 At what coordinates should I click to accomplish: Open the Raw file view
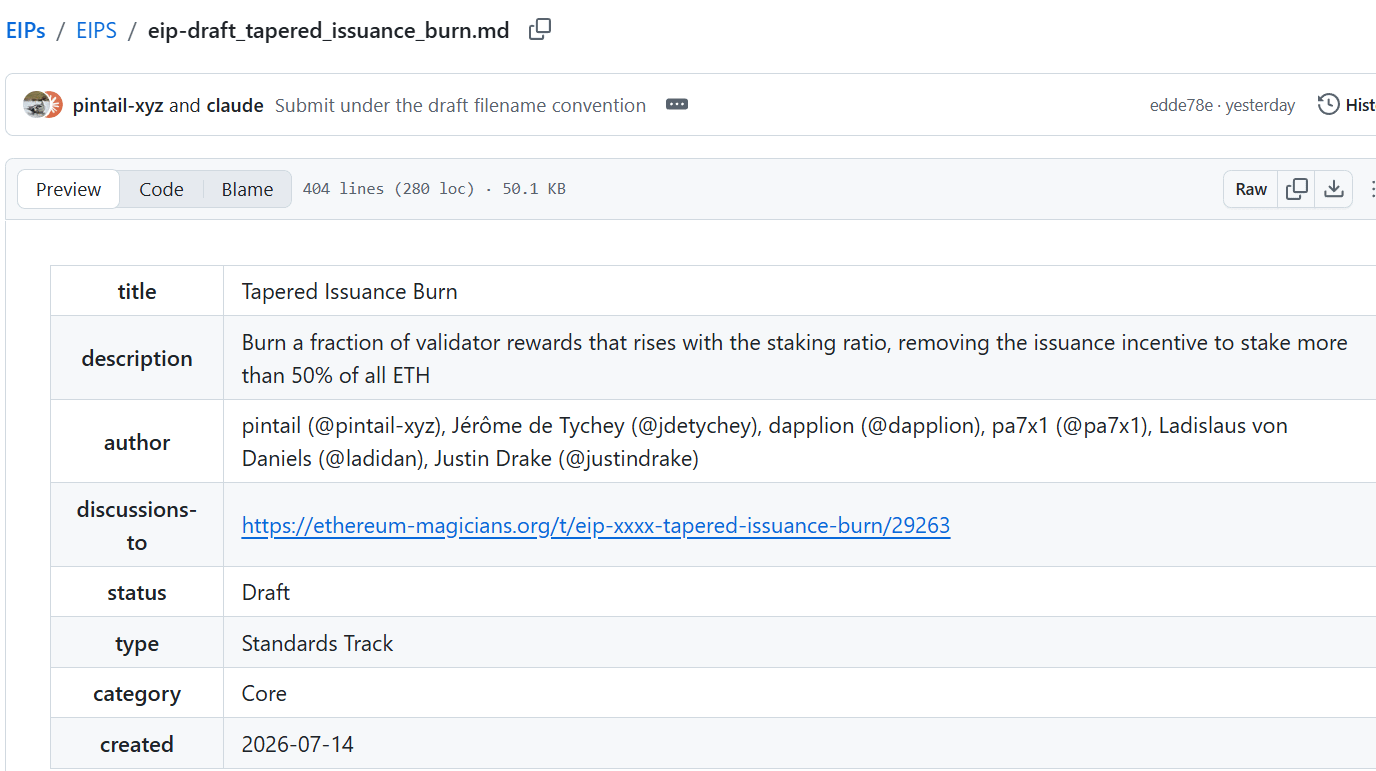coord(1251,189)
